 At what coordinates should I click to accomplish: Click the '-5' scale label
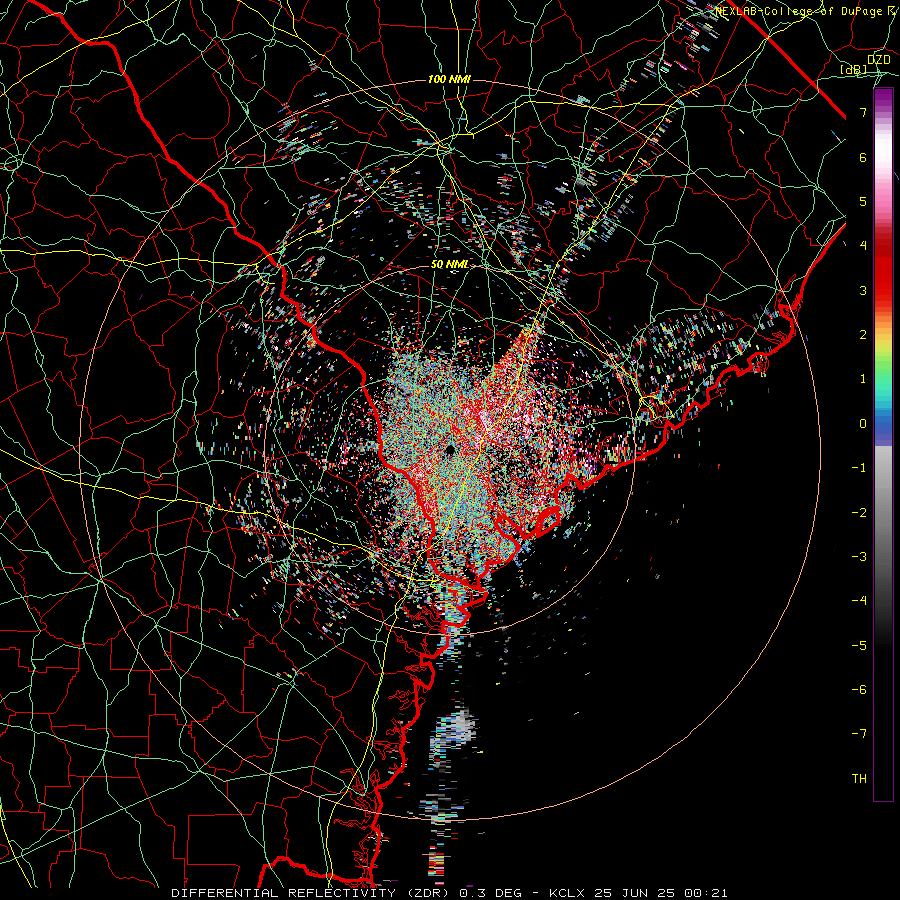859,646
